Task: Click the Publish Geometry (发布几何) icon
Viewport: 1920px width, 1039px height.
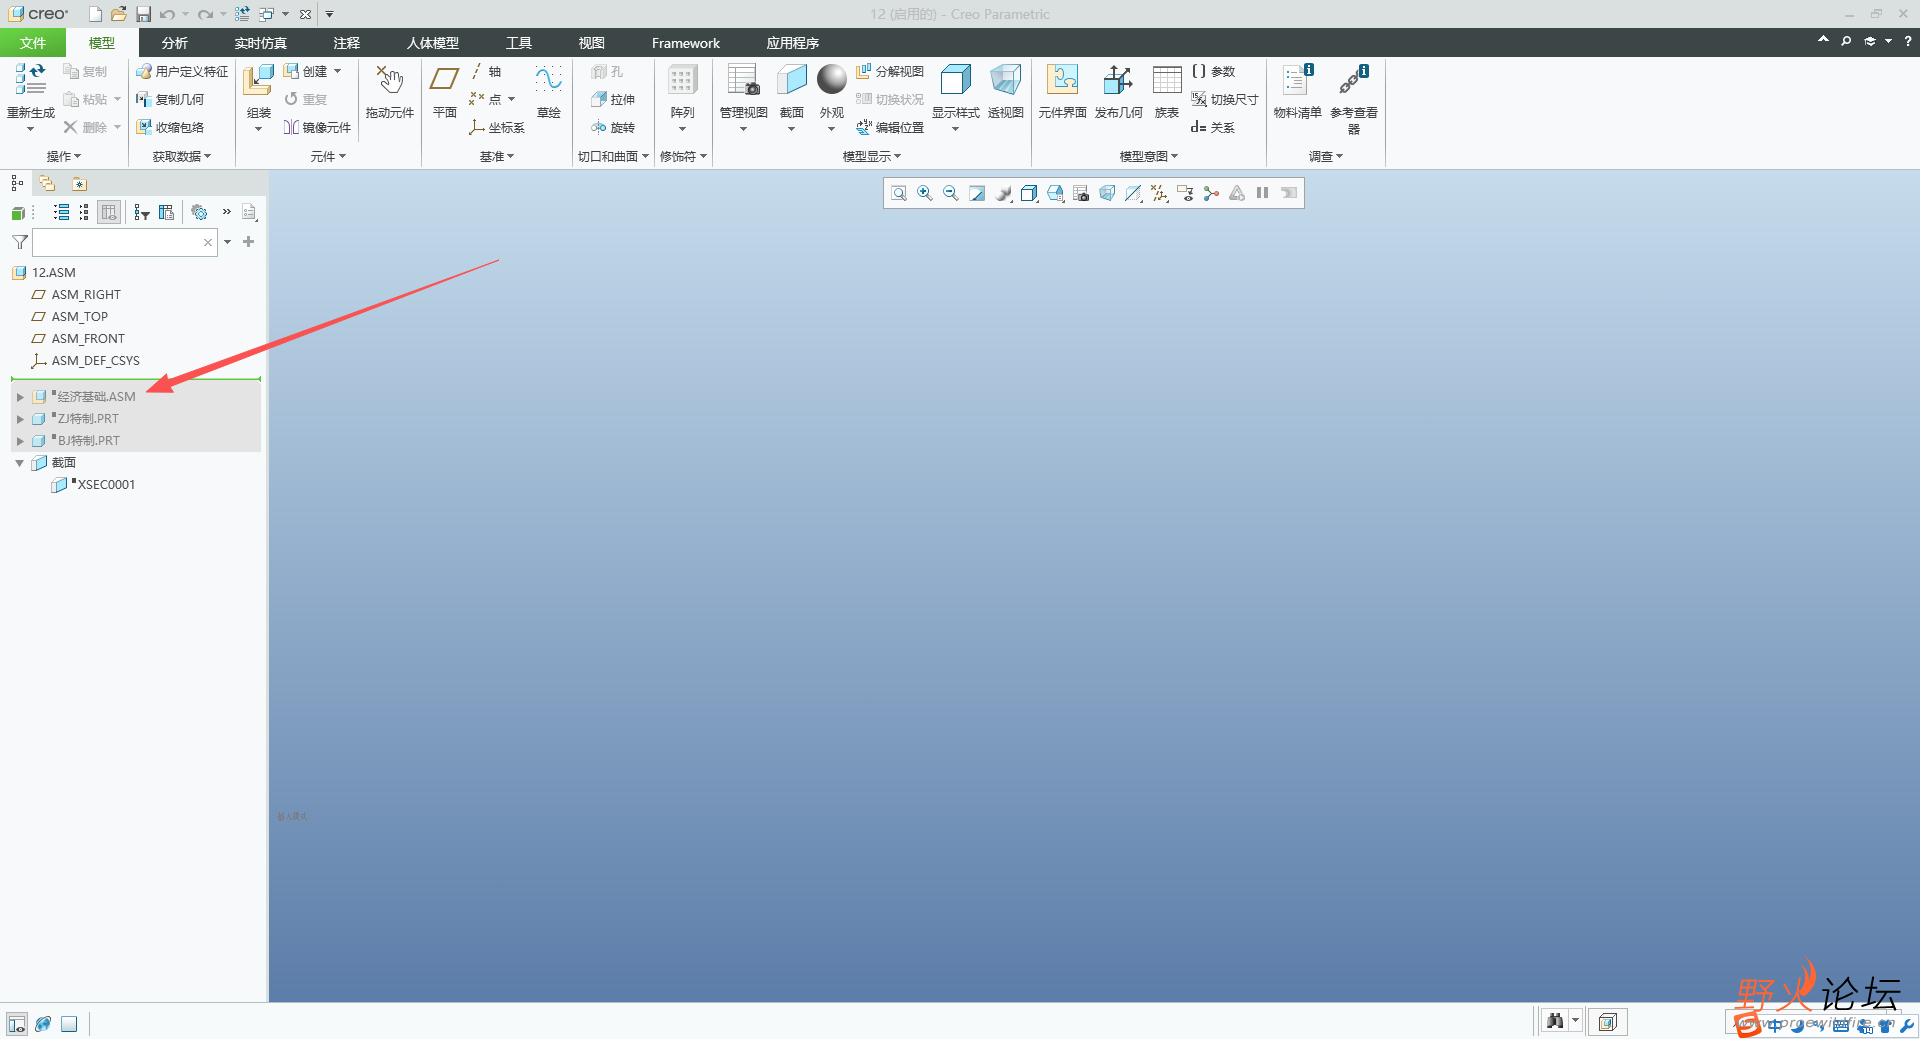Action: point(1118,79)
